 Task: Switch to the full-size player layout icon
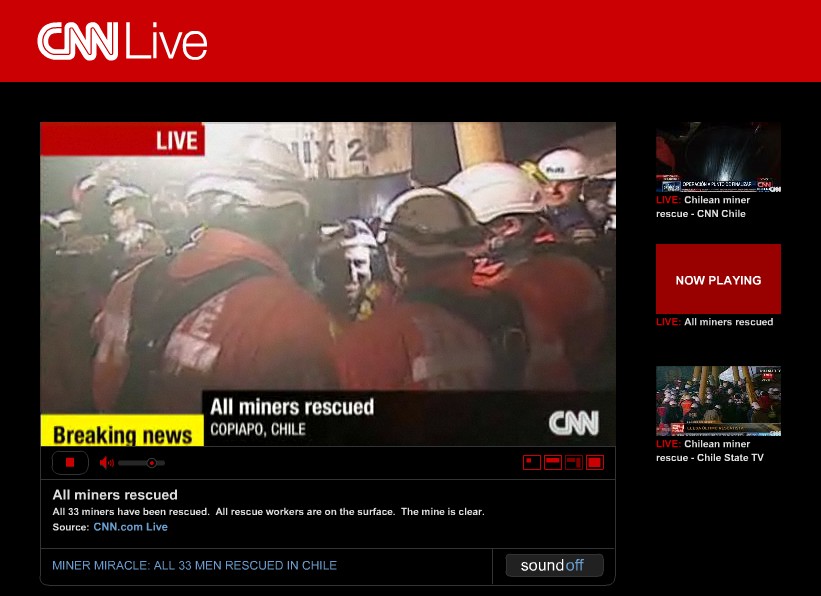595,462
